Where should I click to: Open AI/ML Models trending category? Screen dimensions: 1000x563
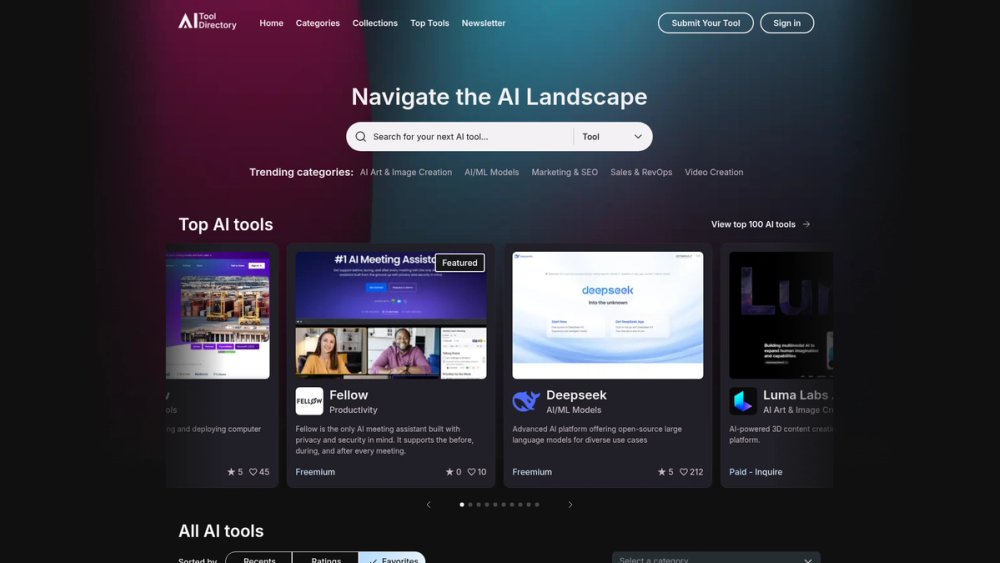coord(492,172)
